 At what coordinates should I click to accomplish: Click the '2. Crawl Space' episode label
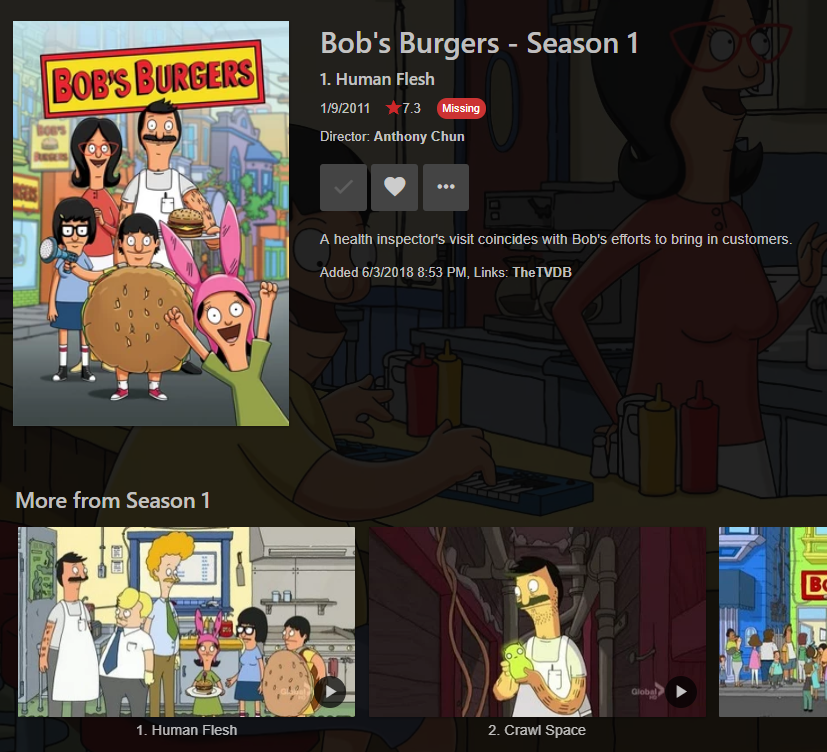537,730
